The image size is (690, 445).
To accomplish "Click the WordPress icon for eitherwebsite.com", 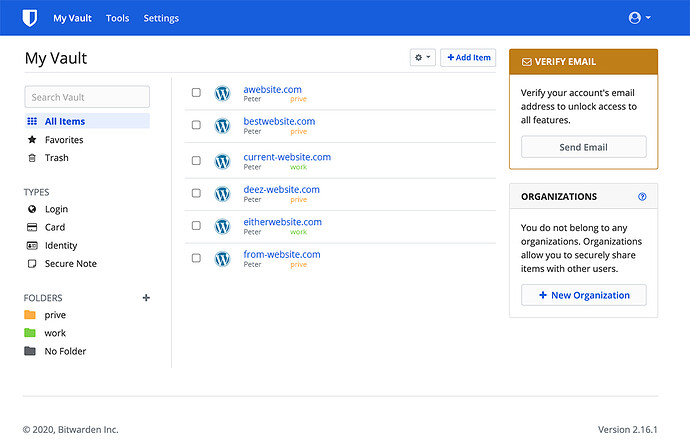I will (x=222, y=226).
